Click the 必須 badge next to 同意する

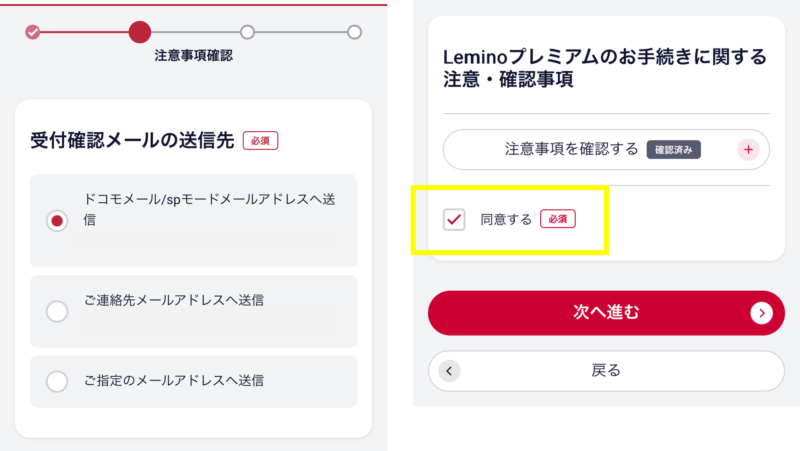[558, 219]
